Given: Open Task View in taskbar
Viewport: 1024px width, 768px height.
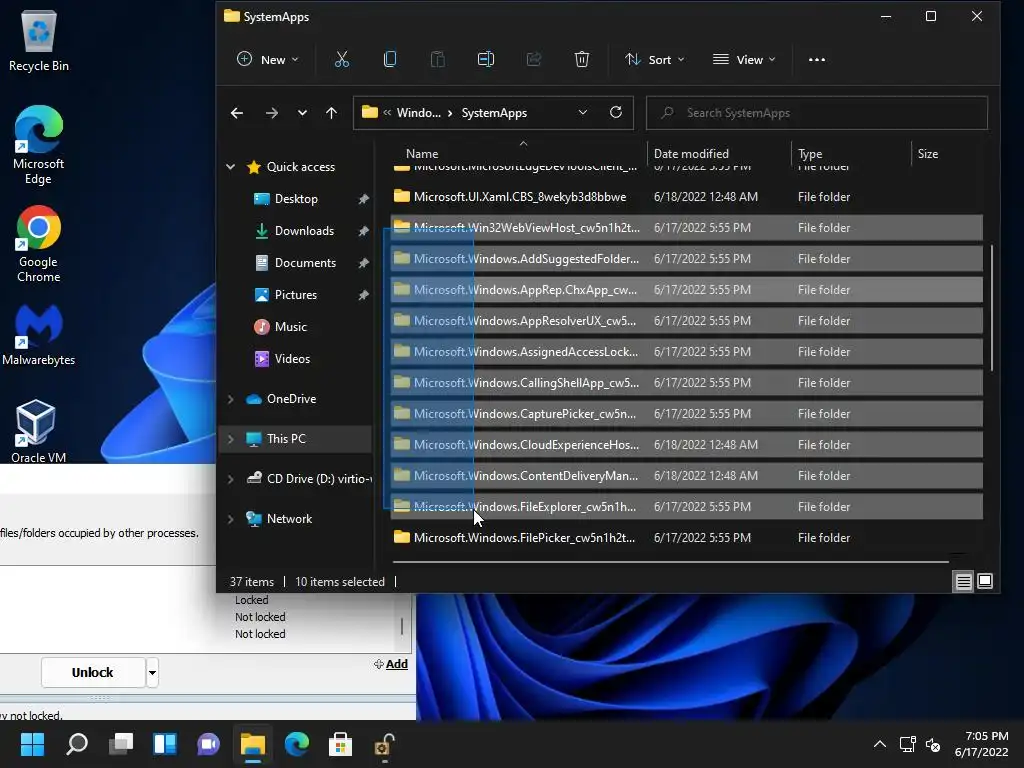Looking at the screenshot, I should pyautogui.click(x=121, y=744).
